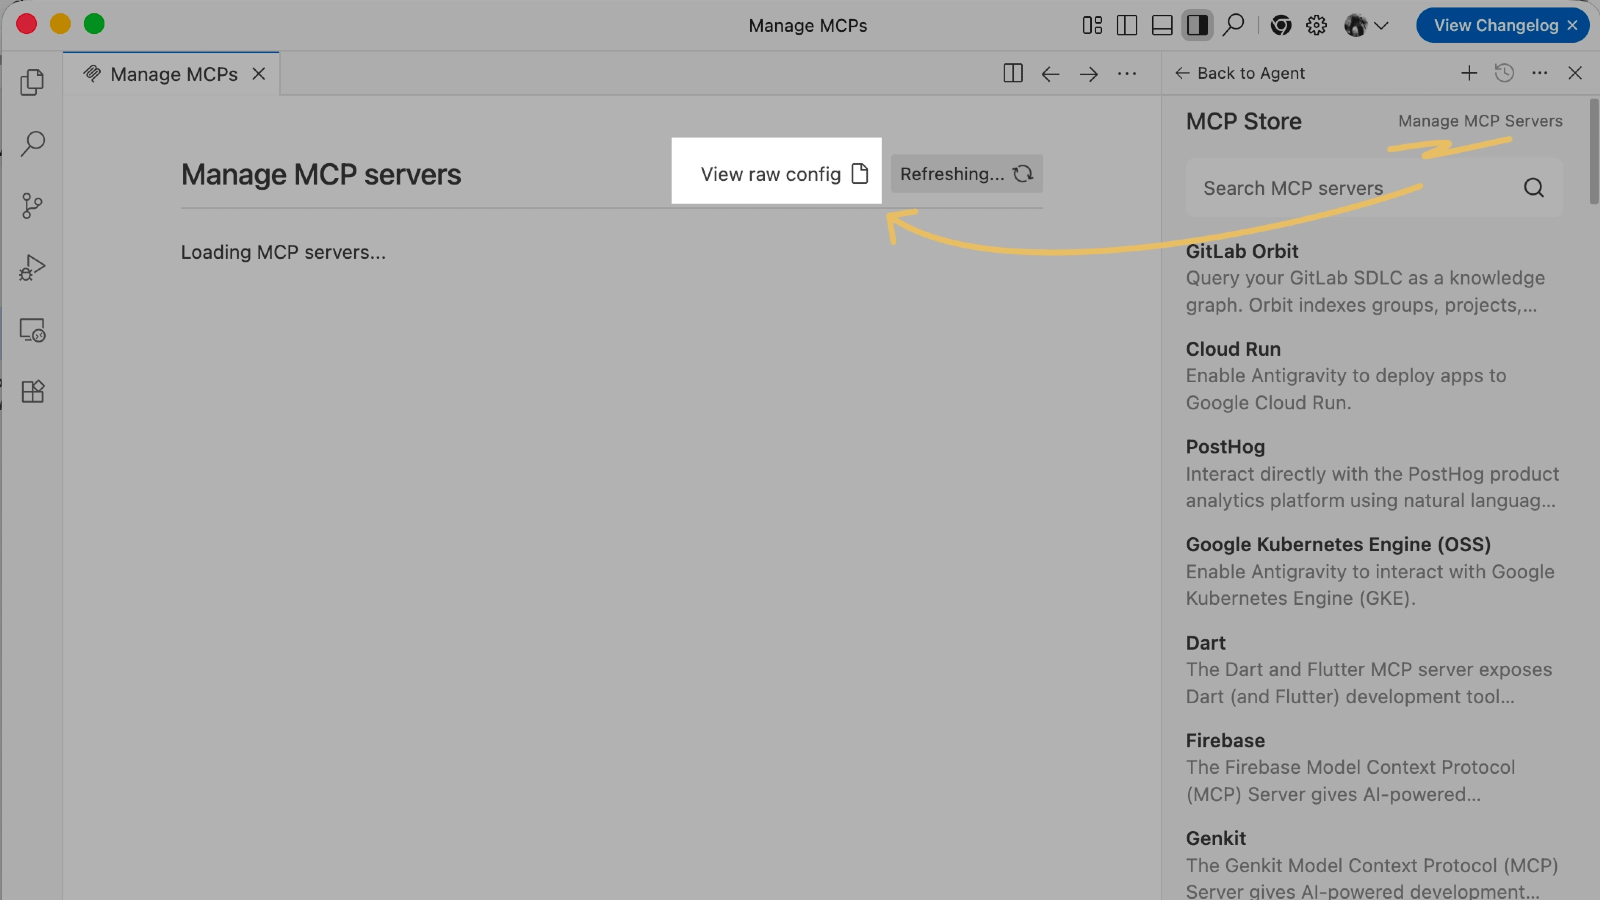
Task: Open the settings gear in title bar
Action: (x=1317, y=25)
